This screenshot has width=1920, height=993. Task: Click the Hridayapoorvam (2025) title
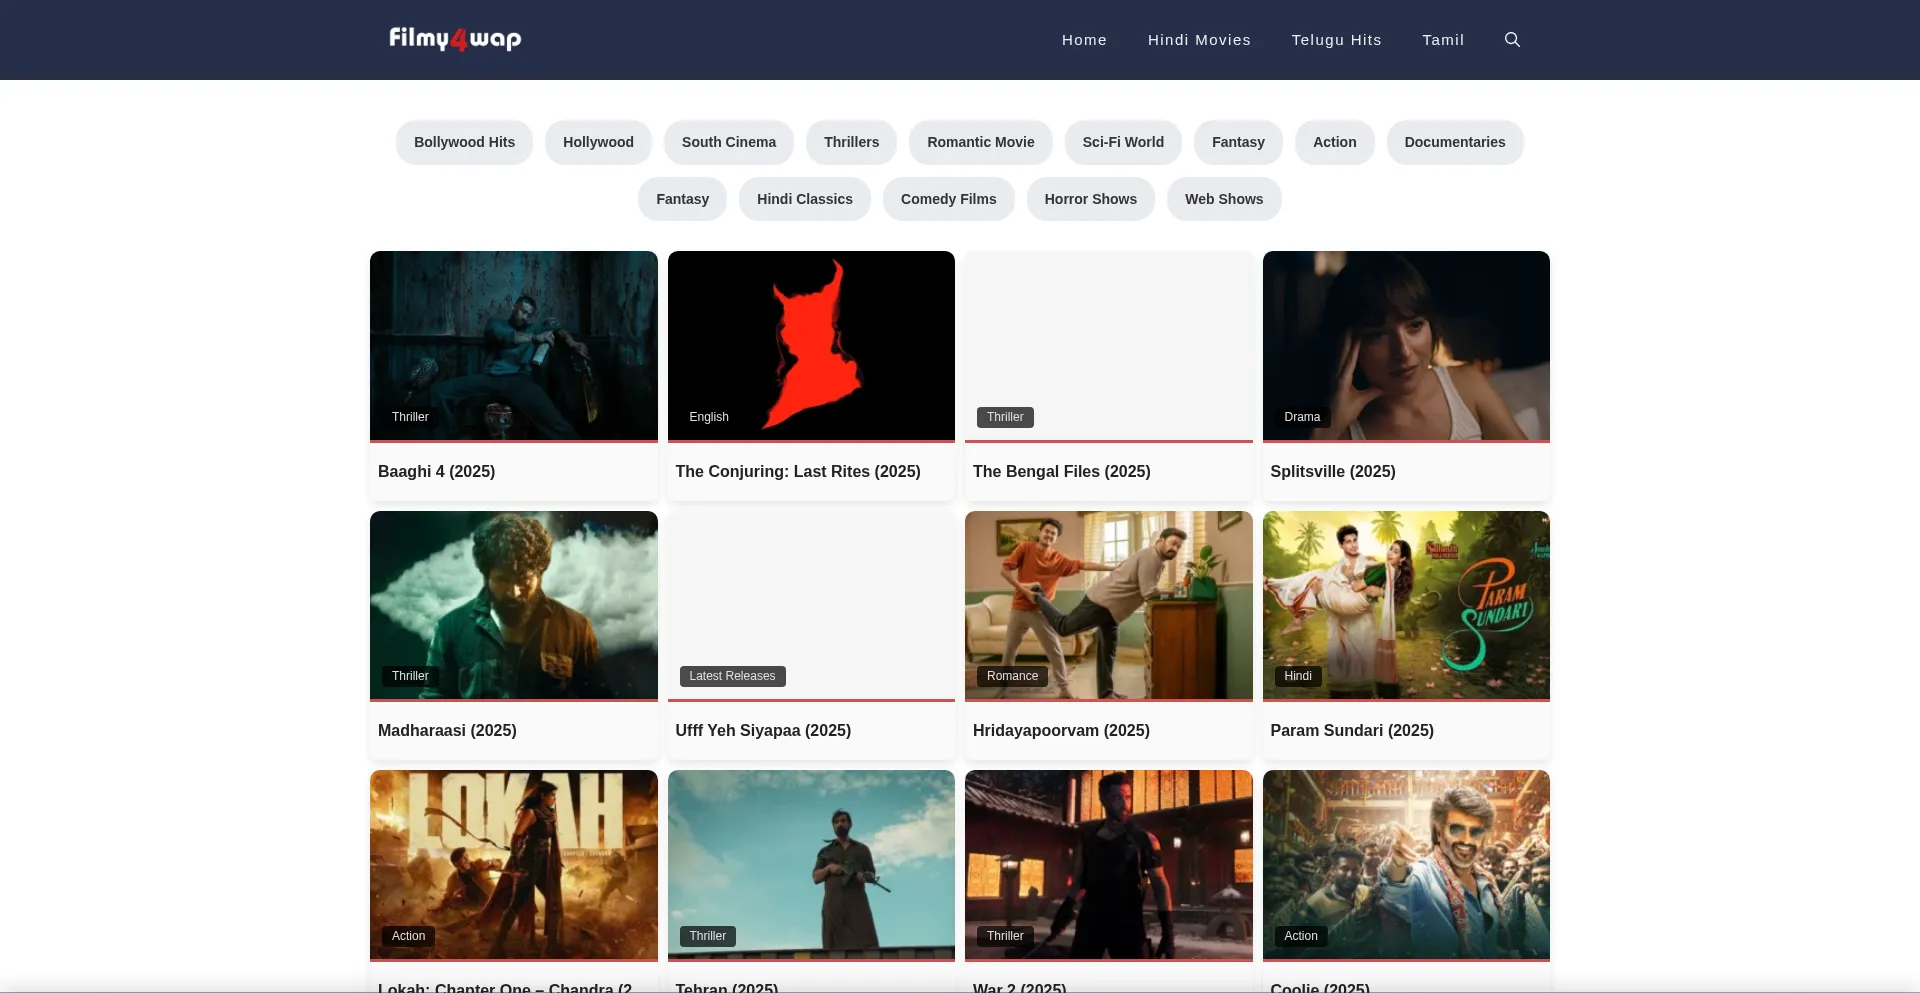coord(1061,730)
